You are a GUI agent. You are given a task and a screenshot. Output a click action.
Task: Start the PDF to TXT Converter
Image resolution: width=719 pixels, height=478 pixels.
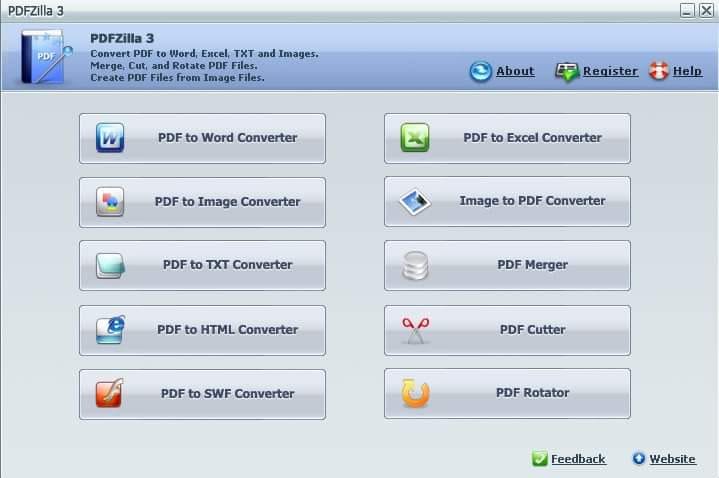click(202, 265)
